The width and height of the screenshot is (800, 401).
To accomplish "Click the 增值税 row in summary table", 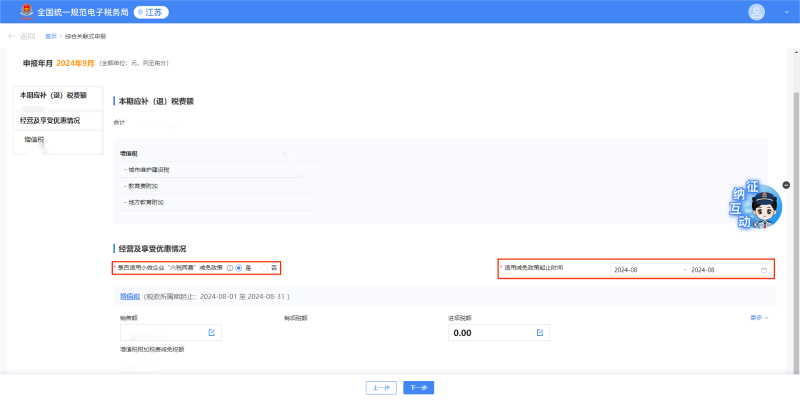I will pyautogui.click(x=218, y=154).
